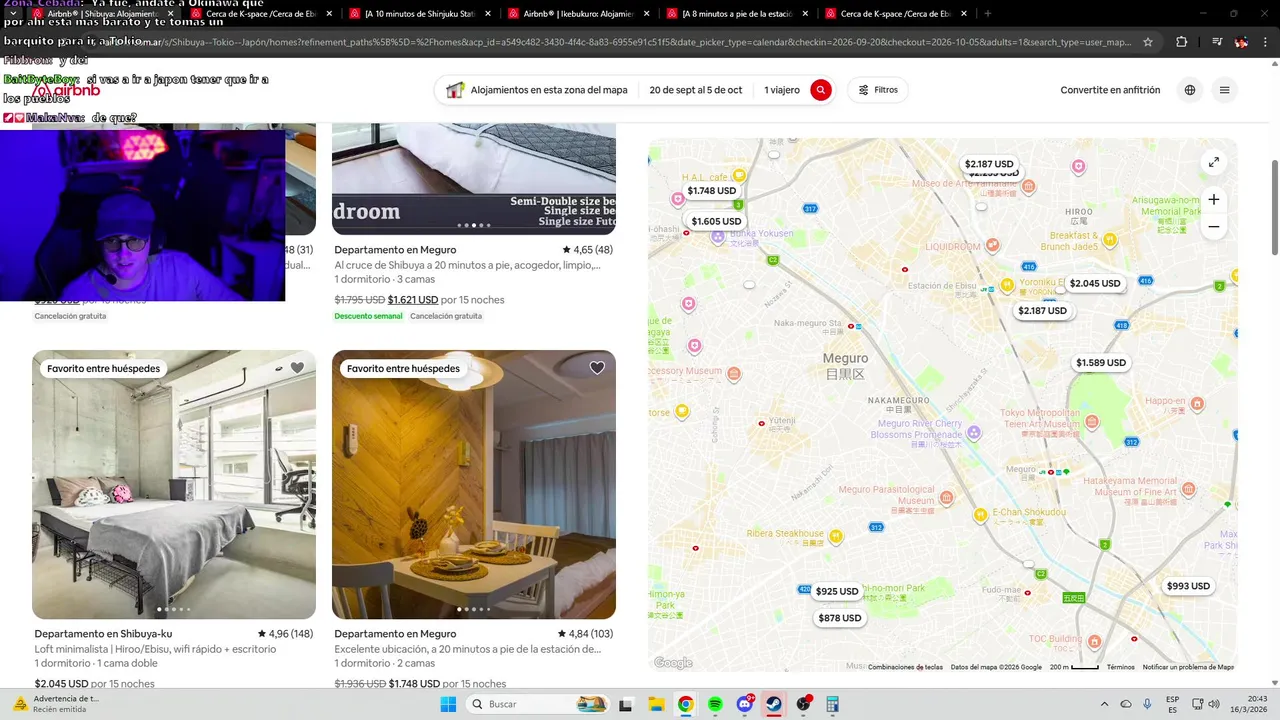Select the $1.589 USD map price marker

[1101, 363]
